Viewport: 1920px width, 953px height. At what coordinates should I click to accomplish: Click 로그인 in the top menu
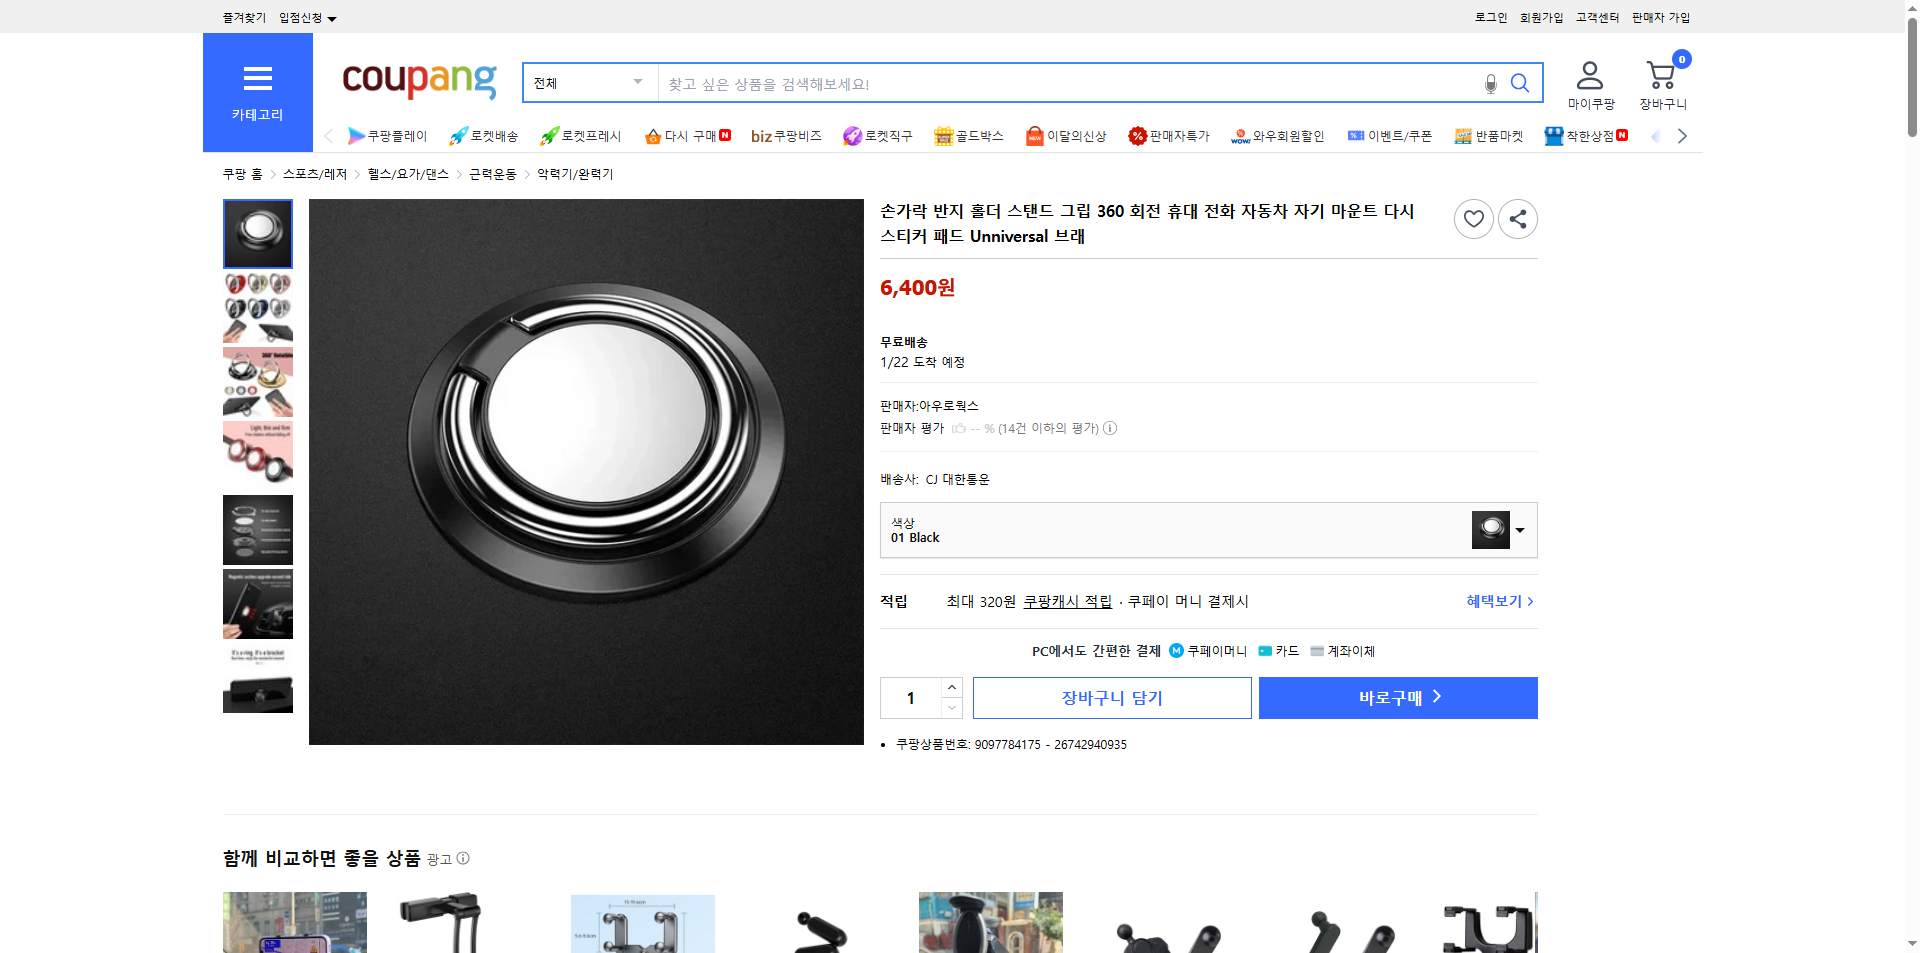[1489, 17]
